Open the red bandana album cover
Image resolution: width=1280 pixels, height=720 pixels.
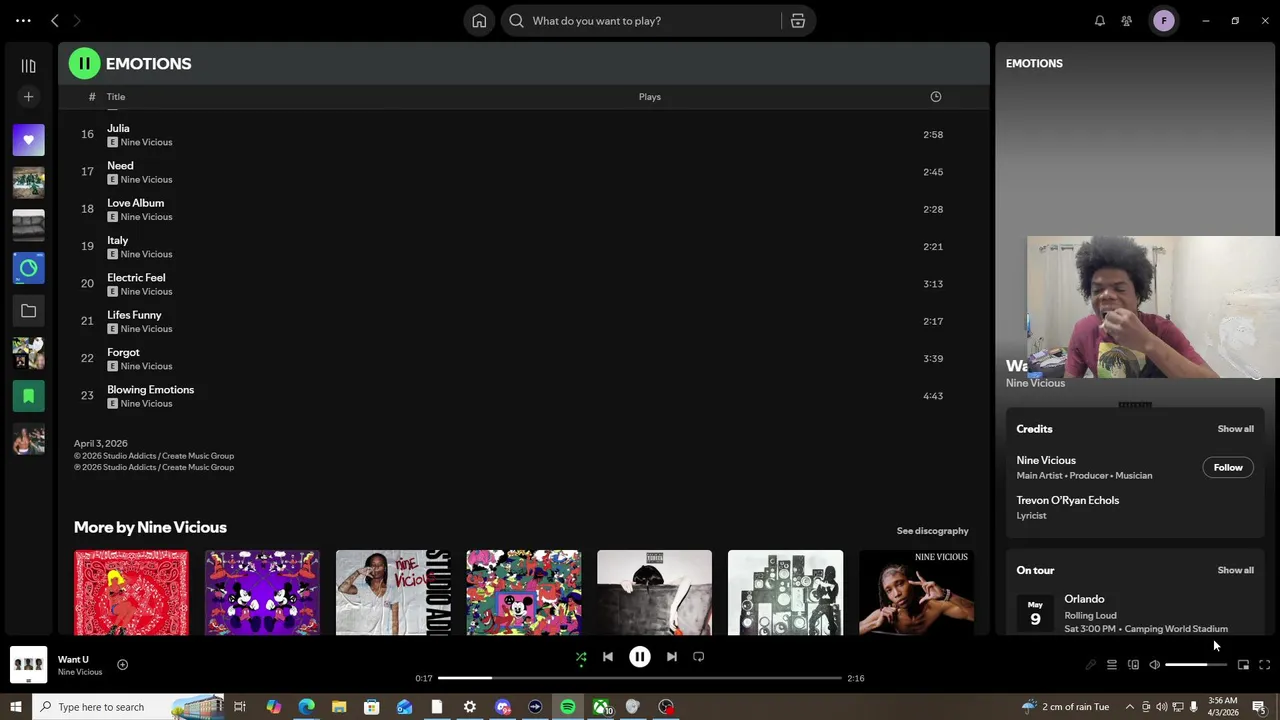[x=131, y=592]
